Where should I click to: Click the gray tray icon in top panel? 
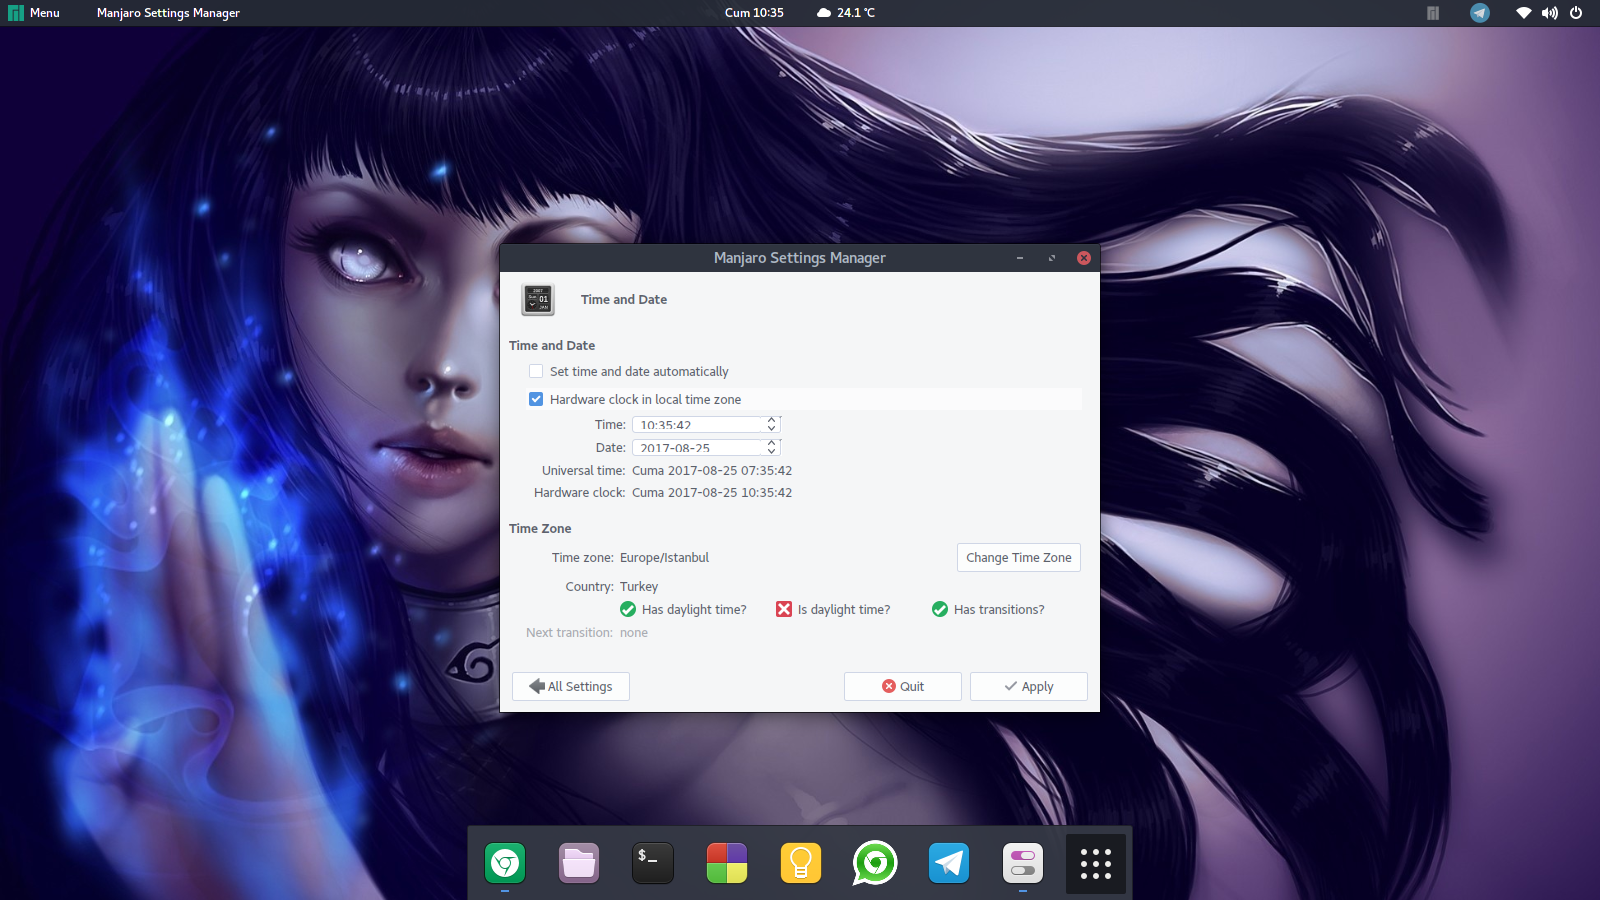point(1433,13)
